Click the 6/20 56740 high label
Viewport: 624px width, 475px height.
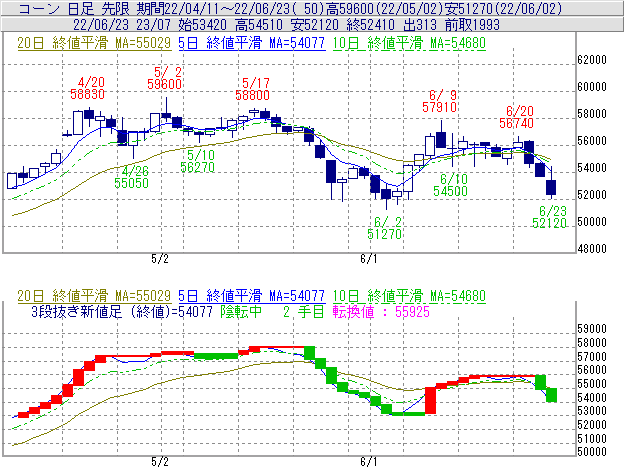click(x=517, y=117)
